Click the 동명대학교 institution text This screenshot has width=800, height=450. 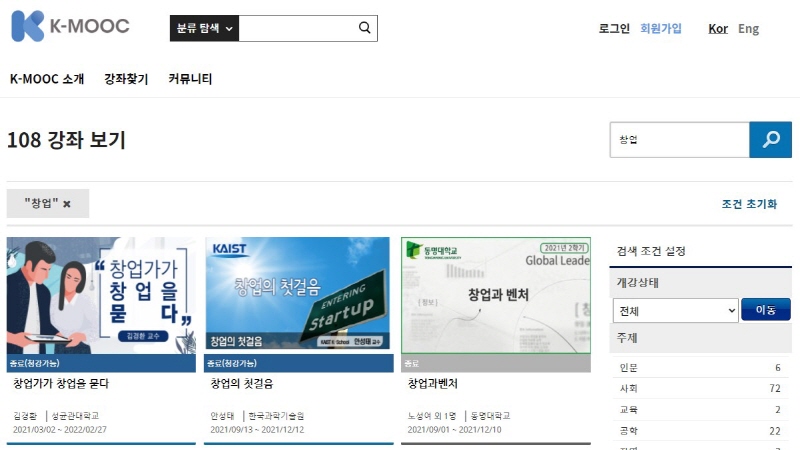pyautogui.click(x=490, y=416)
